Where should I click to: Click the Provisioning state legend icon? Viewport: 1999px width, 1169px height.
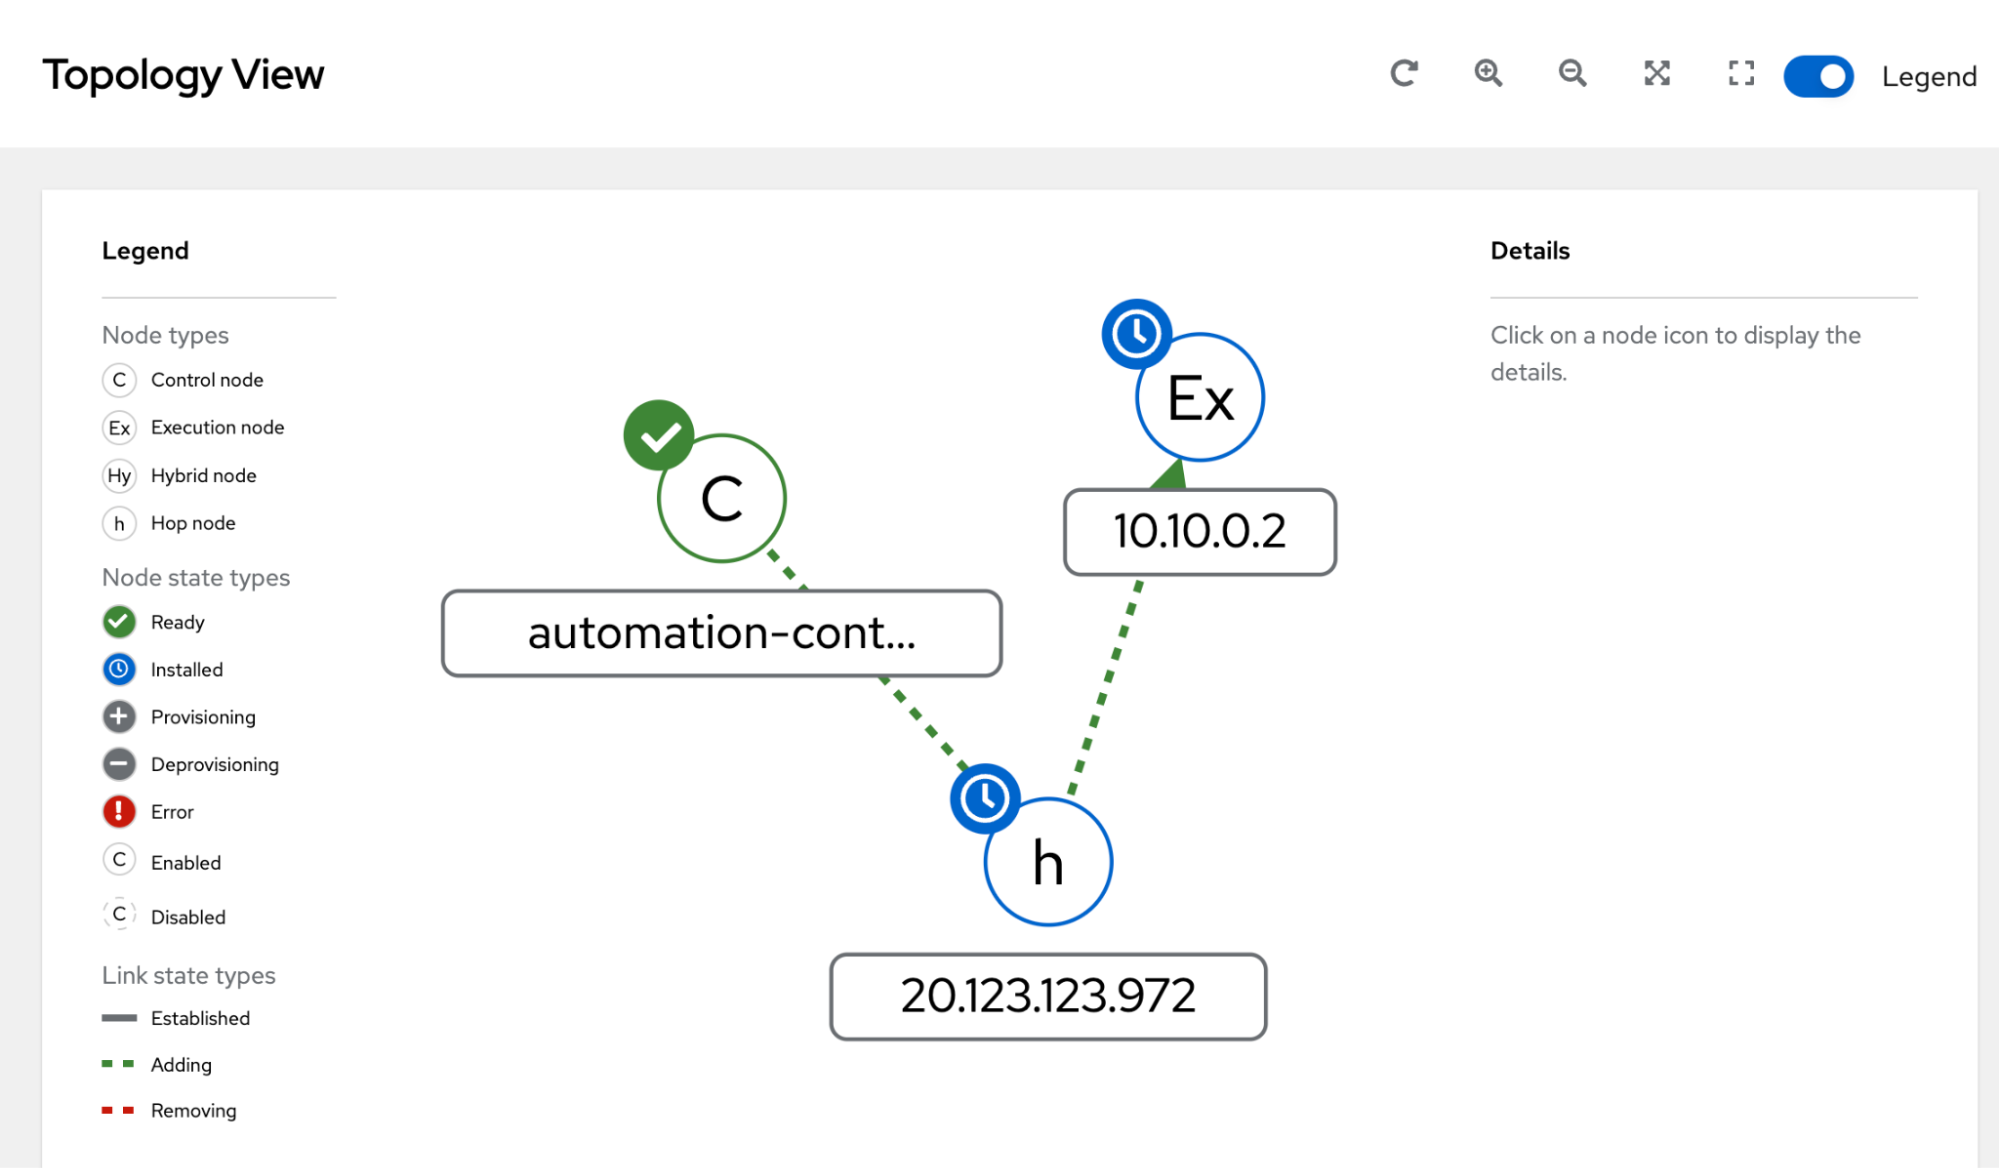(x=119, y=717)
